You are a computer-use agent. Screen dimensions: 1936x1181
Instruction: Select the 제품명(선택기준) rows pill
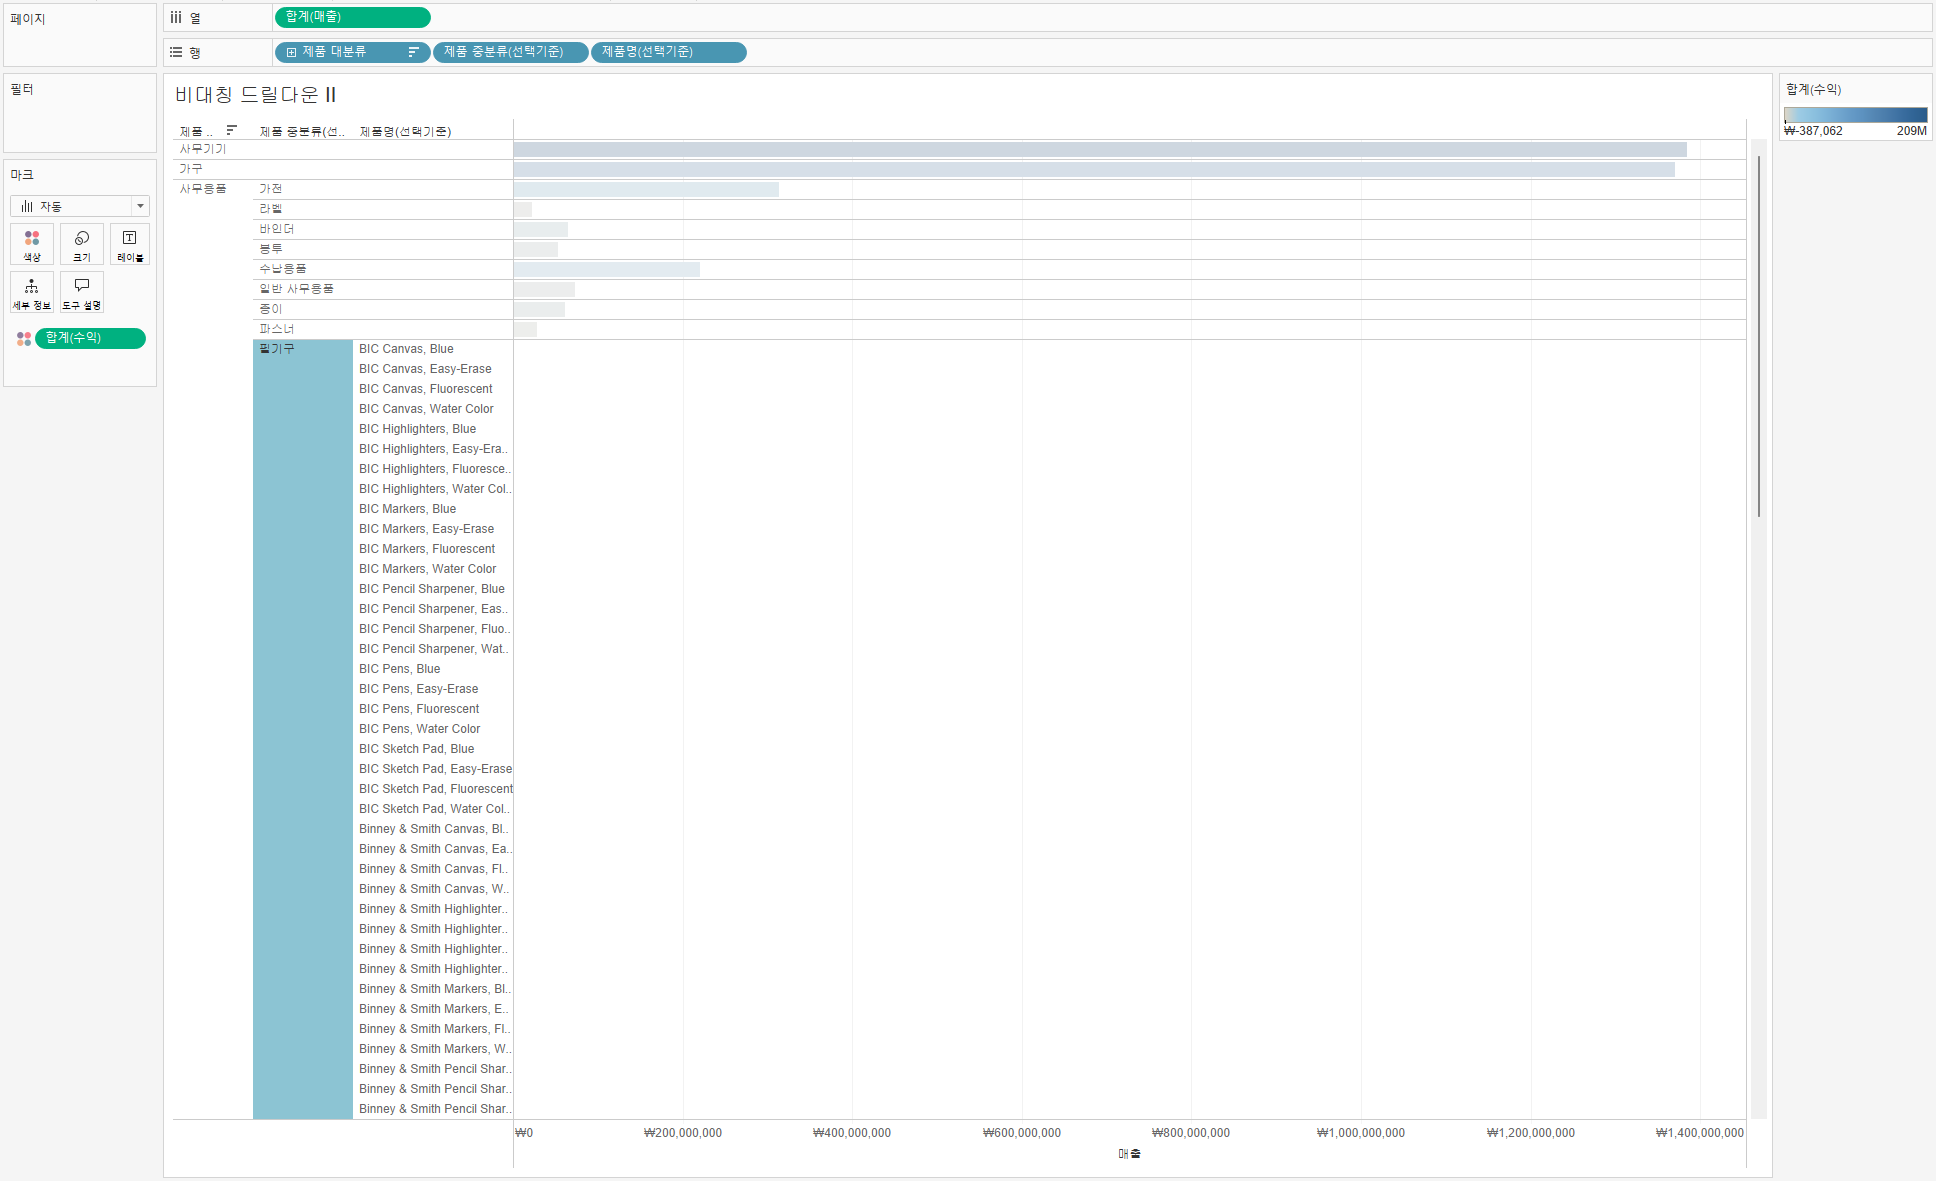(x=668, y=52)
